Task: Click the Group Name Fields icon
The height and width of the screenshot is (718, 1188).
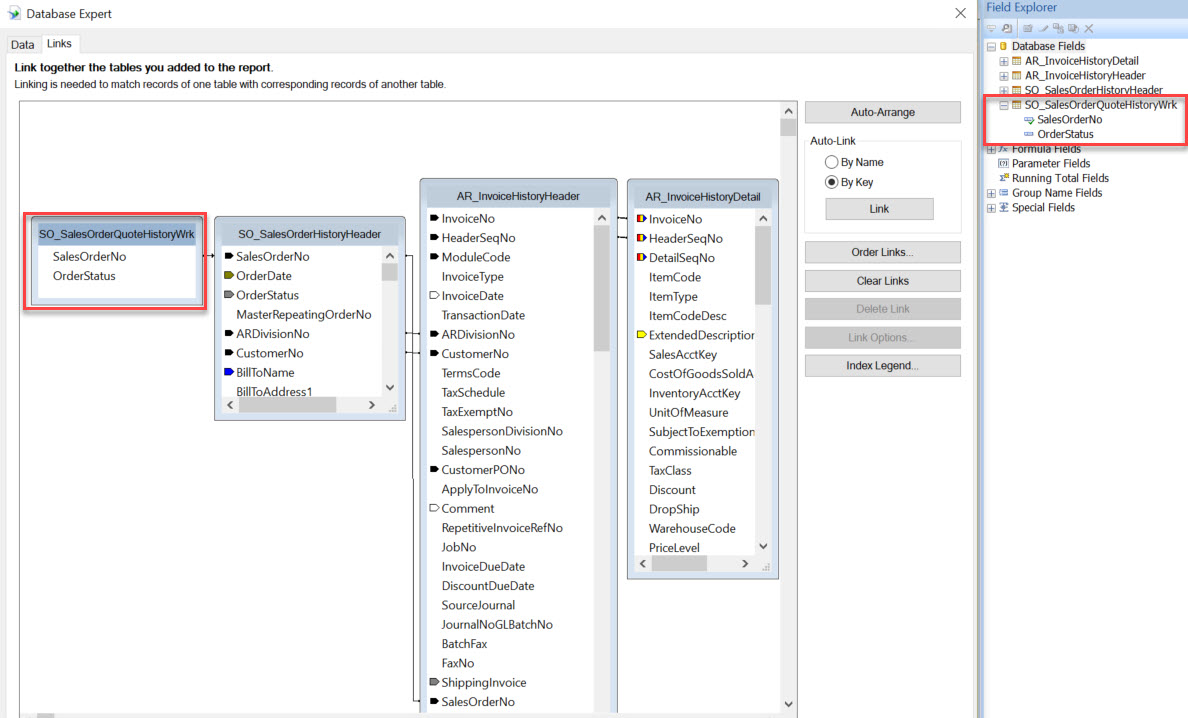Action: (x=1004, y=192)
